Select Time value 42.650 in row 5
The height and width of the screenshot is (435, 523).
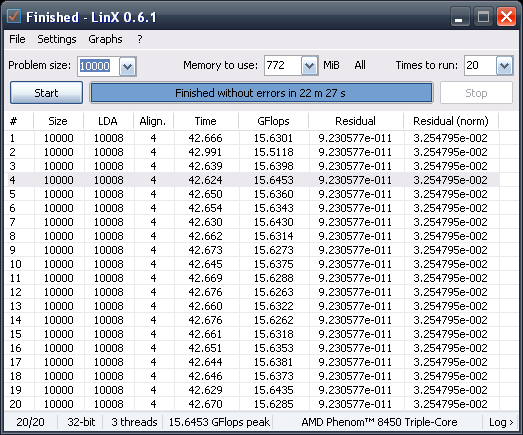coord(205,194)
